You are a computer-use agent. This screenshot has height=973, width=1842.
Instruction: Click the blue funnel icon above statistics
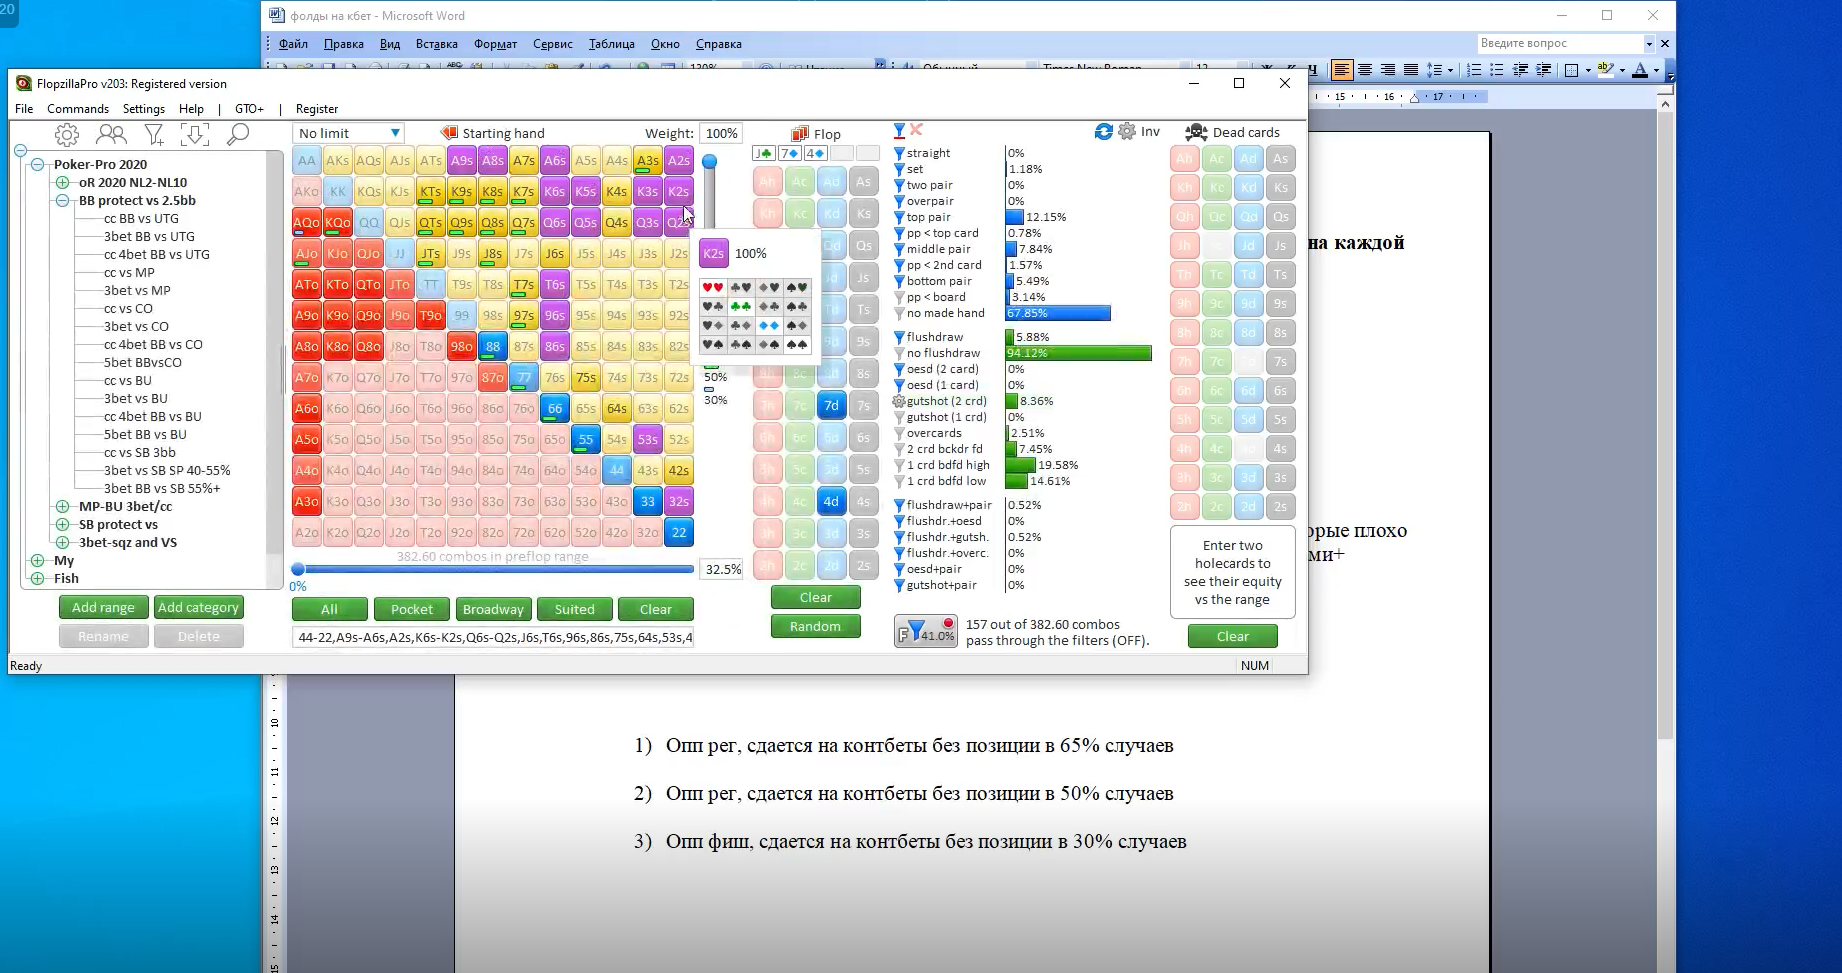[899, 131]
